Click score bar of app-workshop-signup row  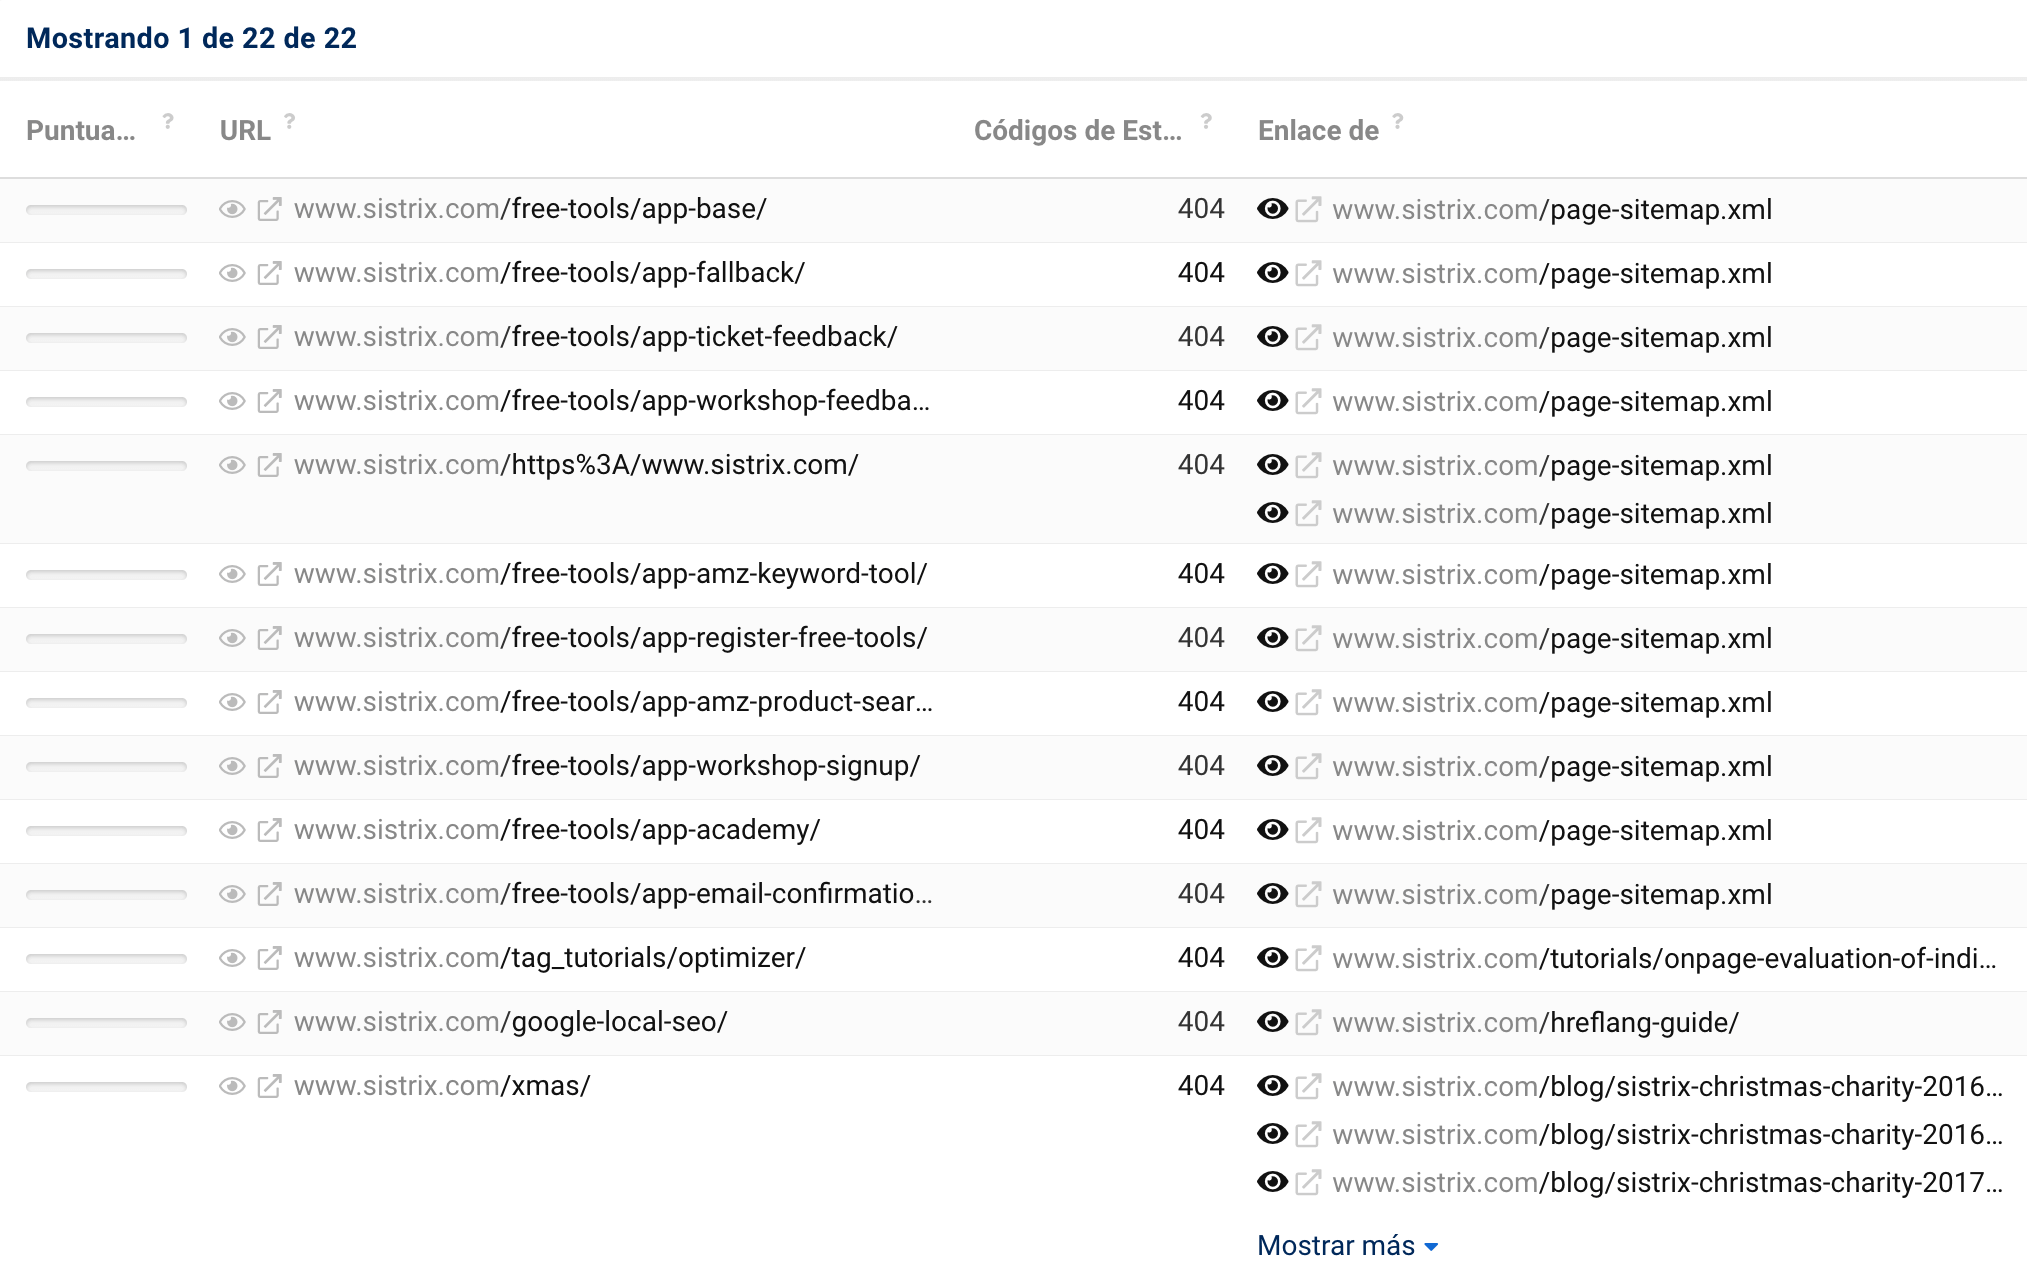pos(106,766)
